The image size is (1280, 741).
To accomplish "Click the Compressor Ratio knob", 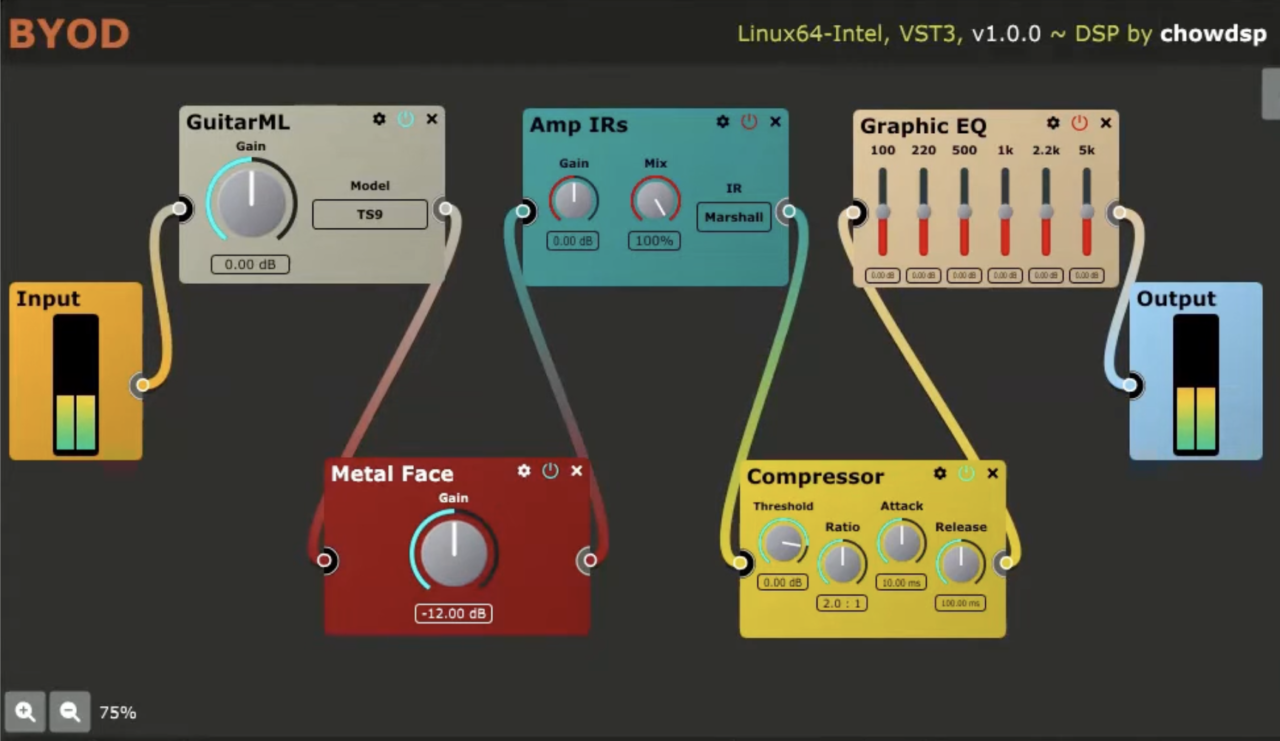I will (842, 564).
